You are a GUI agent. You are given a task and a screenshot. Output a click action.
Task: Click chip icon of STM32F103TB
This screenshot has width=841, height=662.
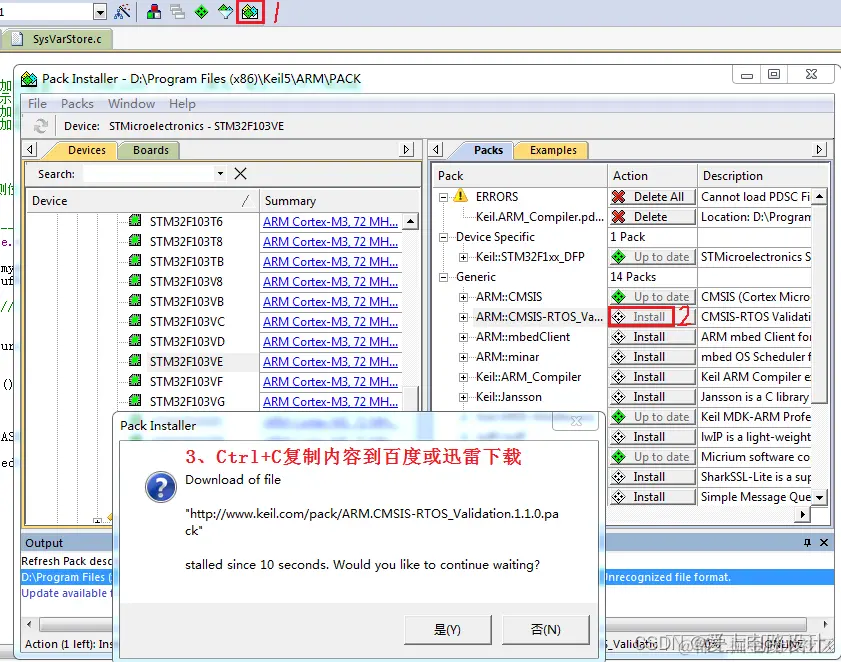pos(135,261)
